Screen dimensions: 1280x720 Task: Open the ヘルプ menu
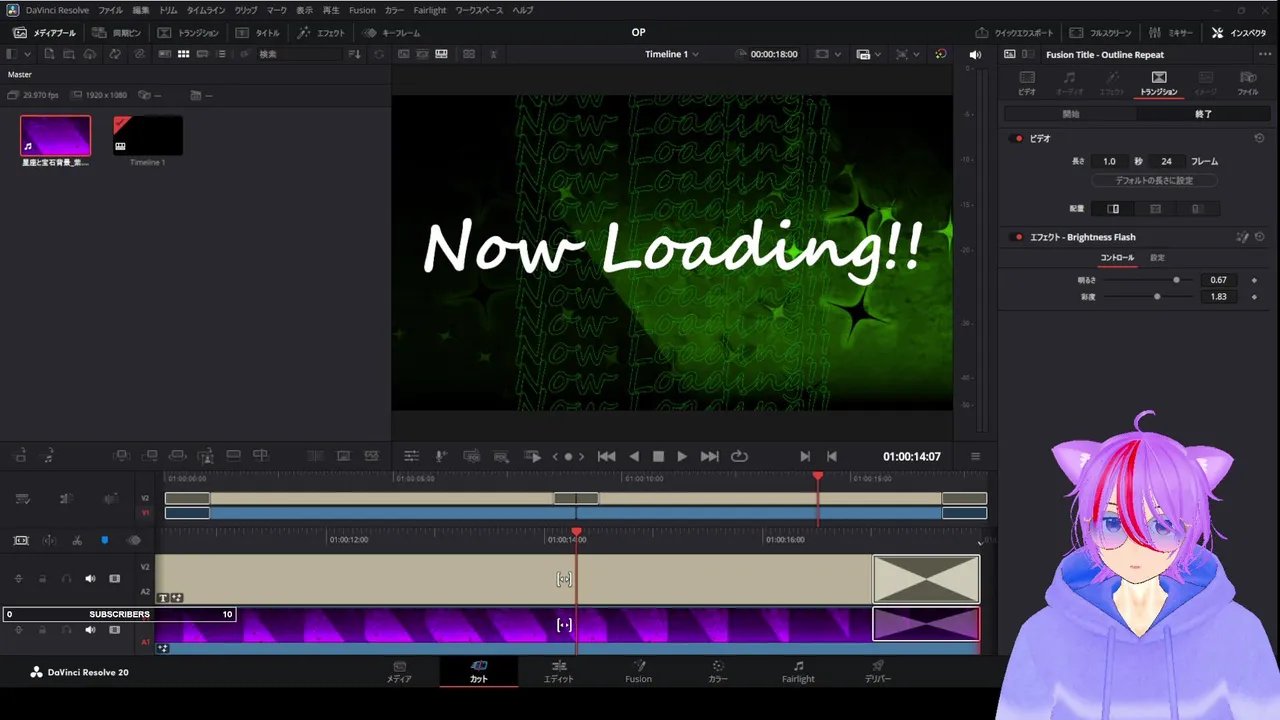(x=523, y=10)
